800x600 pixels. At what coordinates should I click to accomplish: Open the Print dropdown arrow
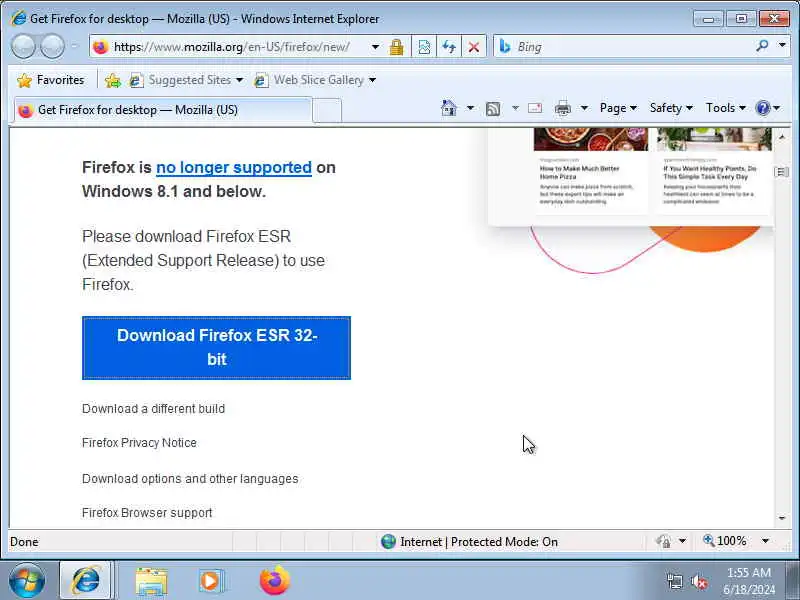585,108
